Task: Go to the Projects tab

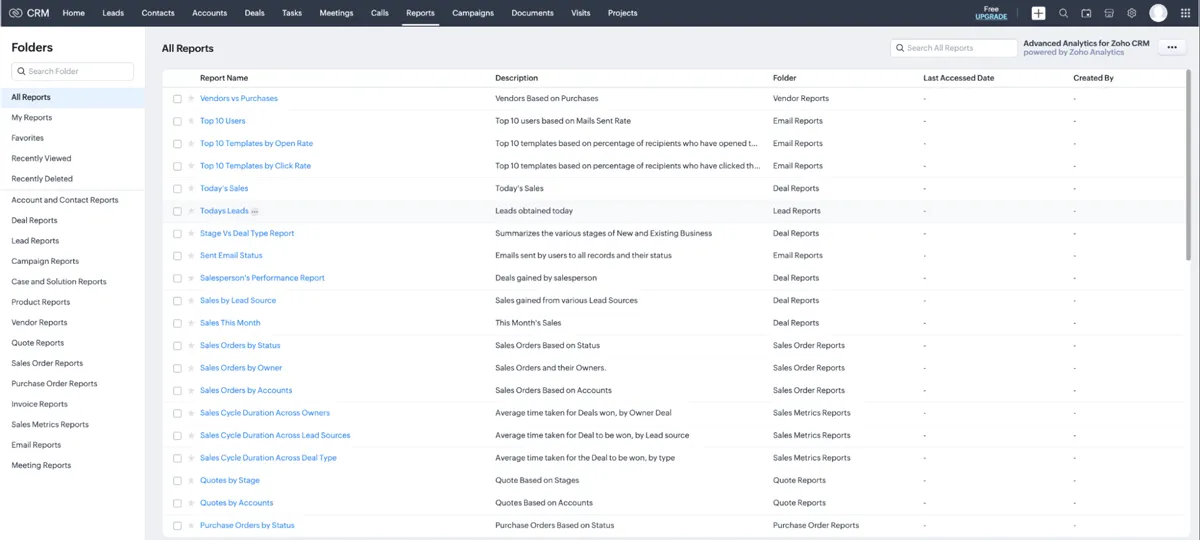Action: [622, 13]
